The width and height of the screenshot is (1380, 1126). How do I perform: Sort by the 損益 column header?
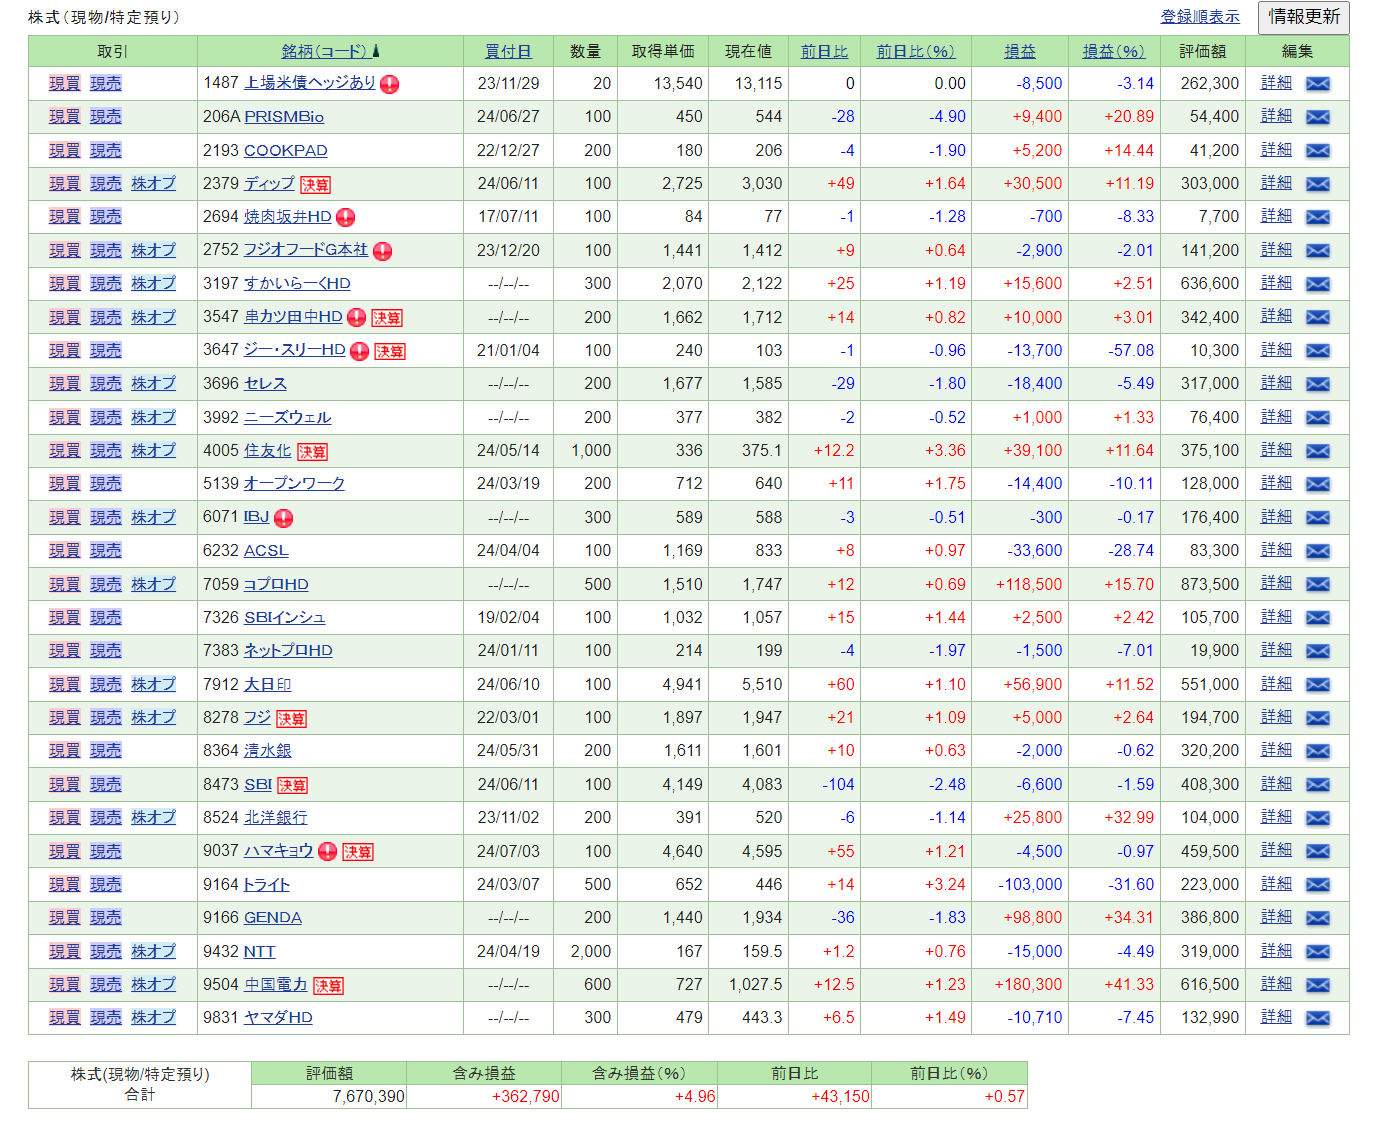pyautogui.click(x=1020, y=52)
